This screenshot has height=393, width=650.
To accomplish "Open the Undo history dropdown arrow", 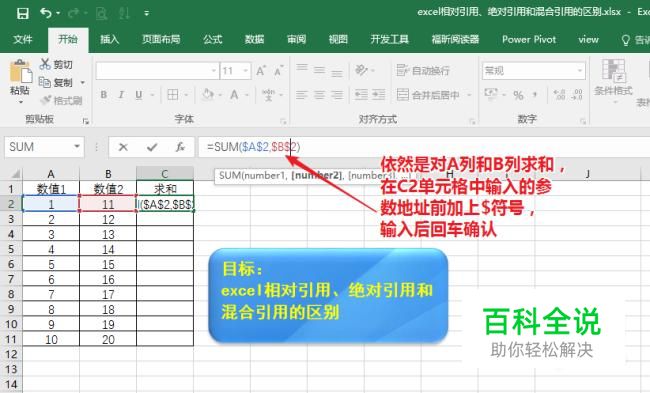I will click(x=58, y=13).
